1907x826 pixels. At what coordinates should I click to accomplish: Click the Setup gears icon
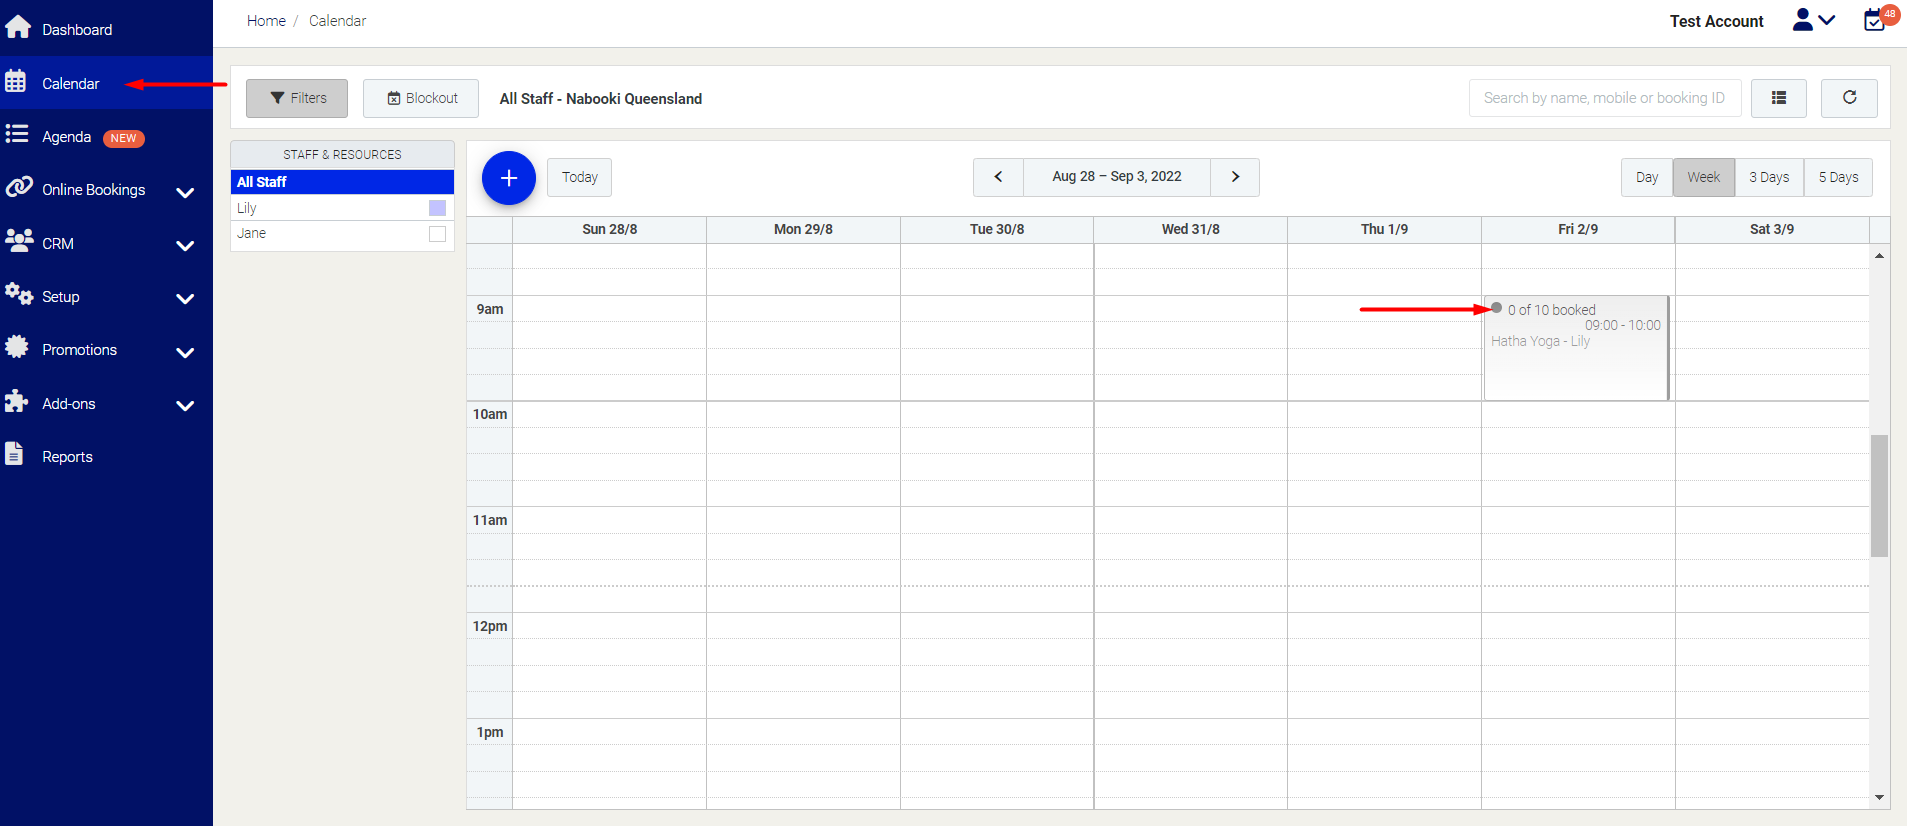(19, 294)
